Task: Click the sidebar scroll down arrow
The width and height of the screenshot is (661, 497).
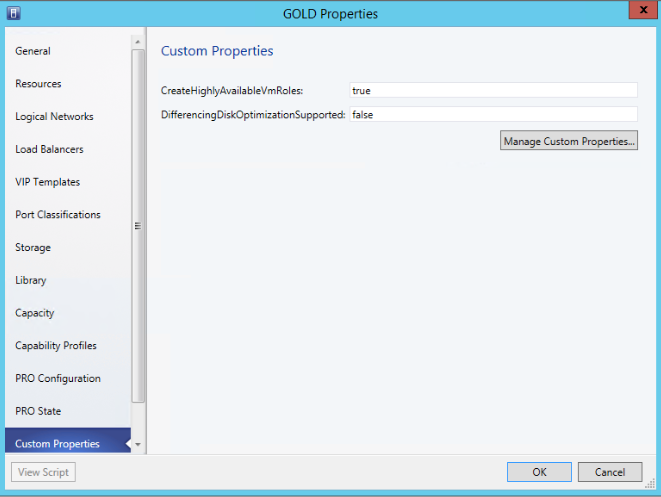Action: 138,444
